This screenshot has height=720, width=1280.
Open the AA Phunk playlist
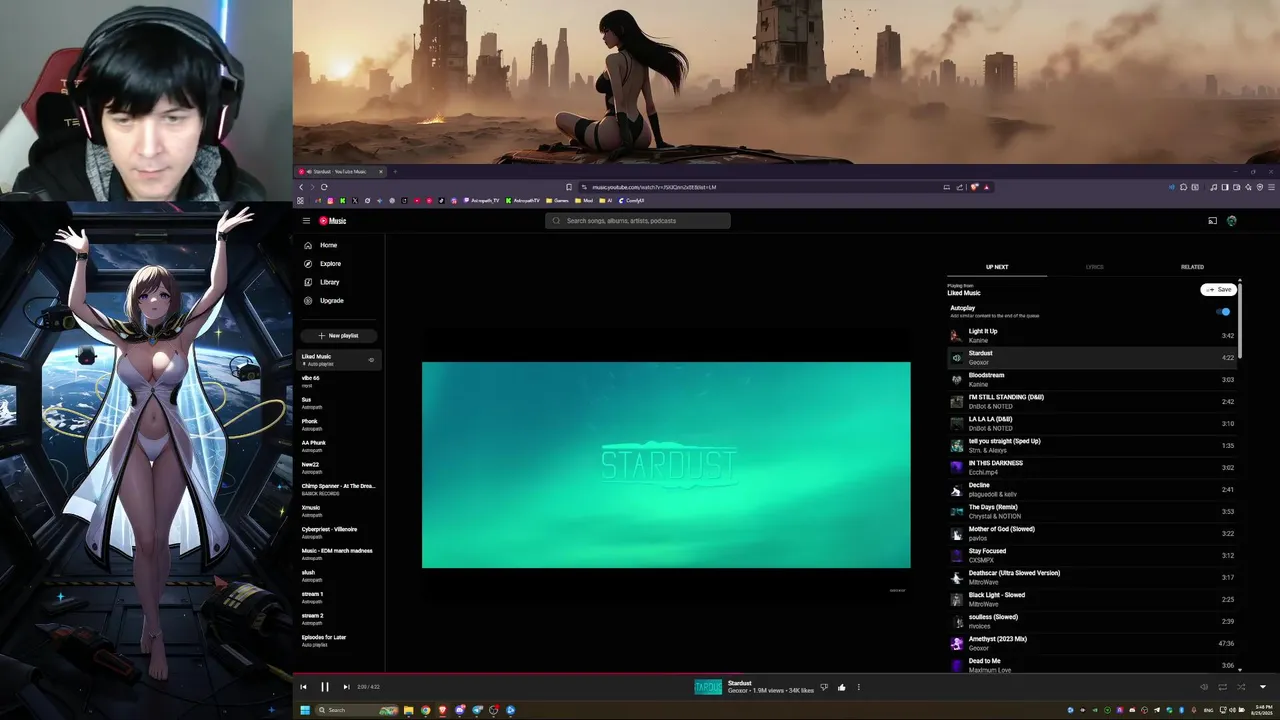[x=340, y=446]
